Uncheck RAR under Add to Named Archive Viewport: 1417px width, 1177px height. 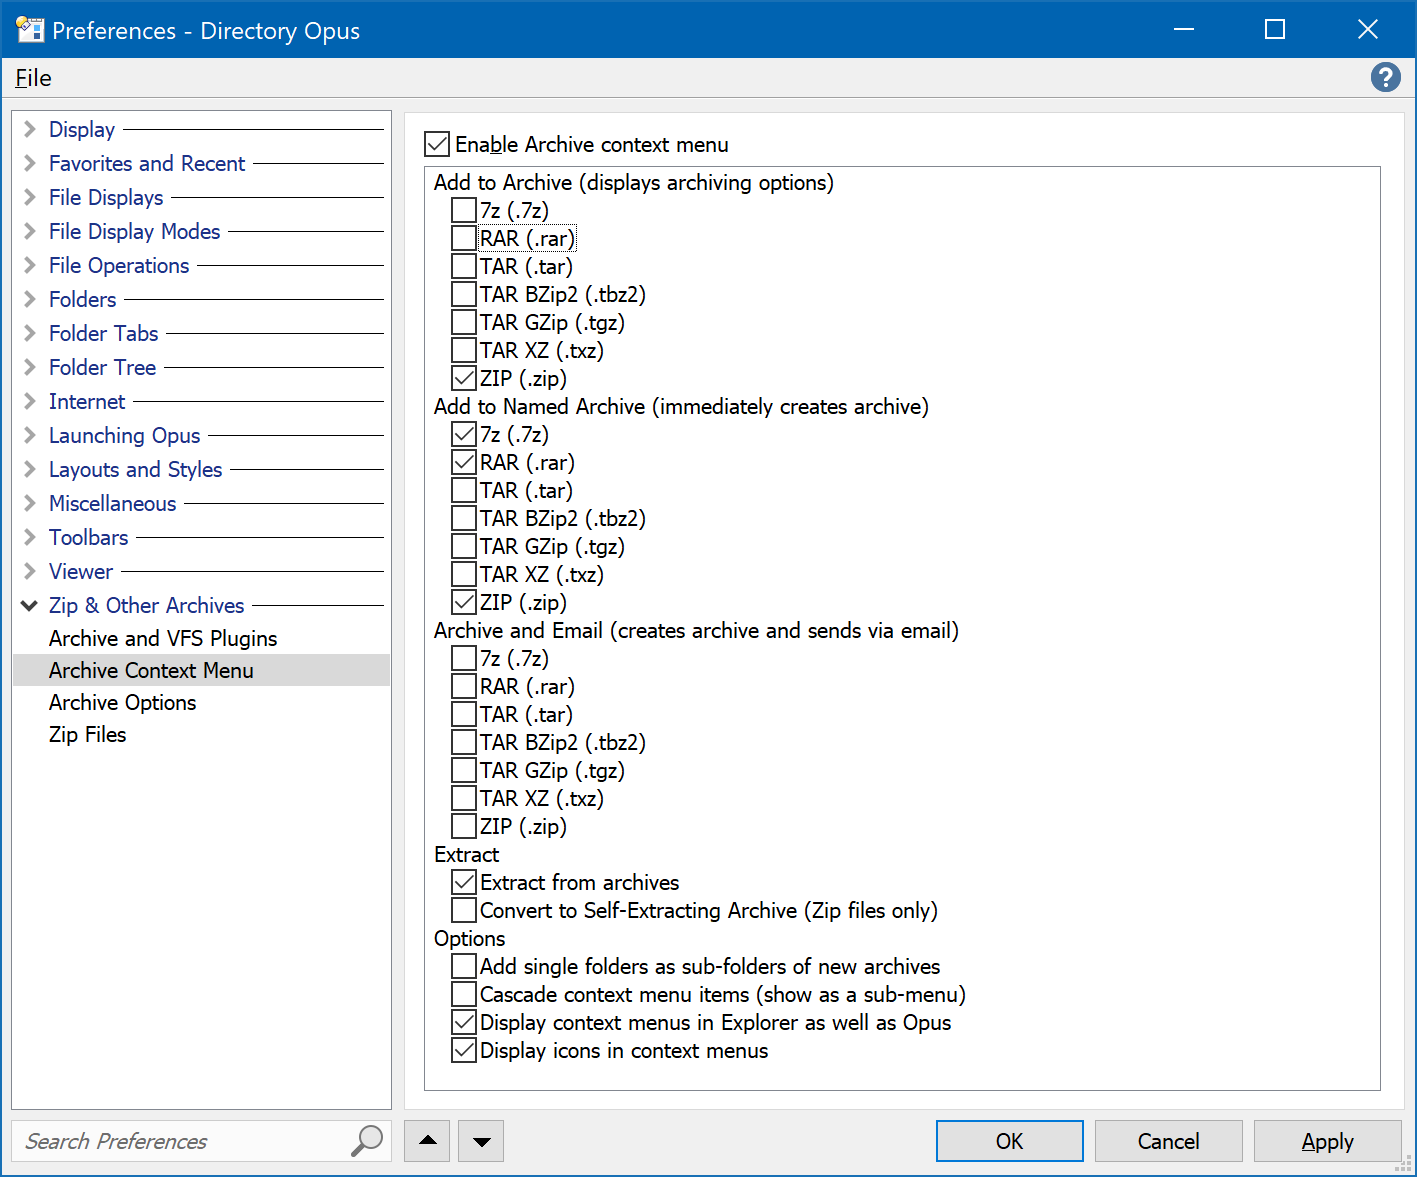pyautogui.click(x=463, y=462)
